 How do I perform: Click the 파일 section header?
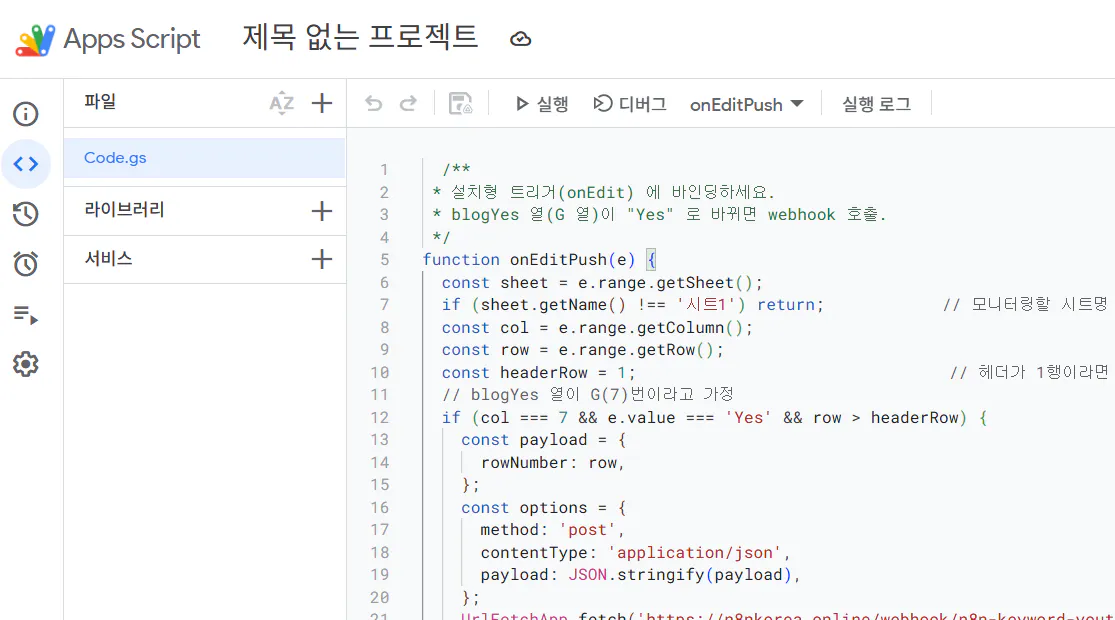coord(100,102)
